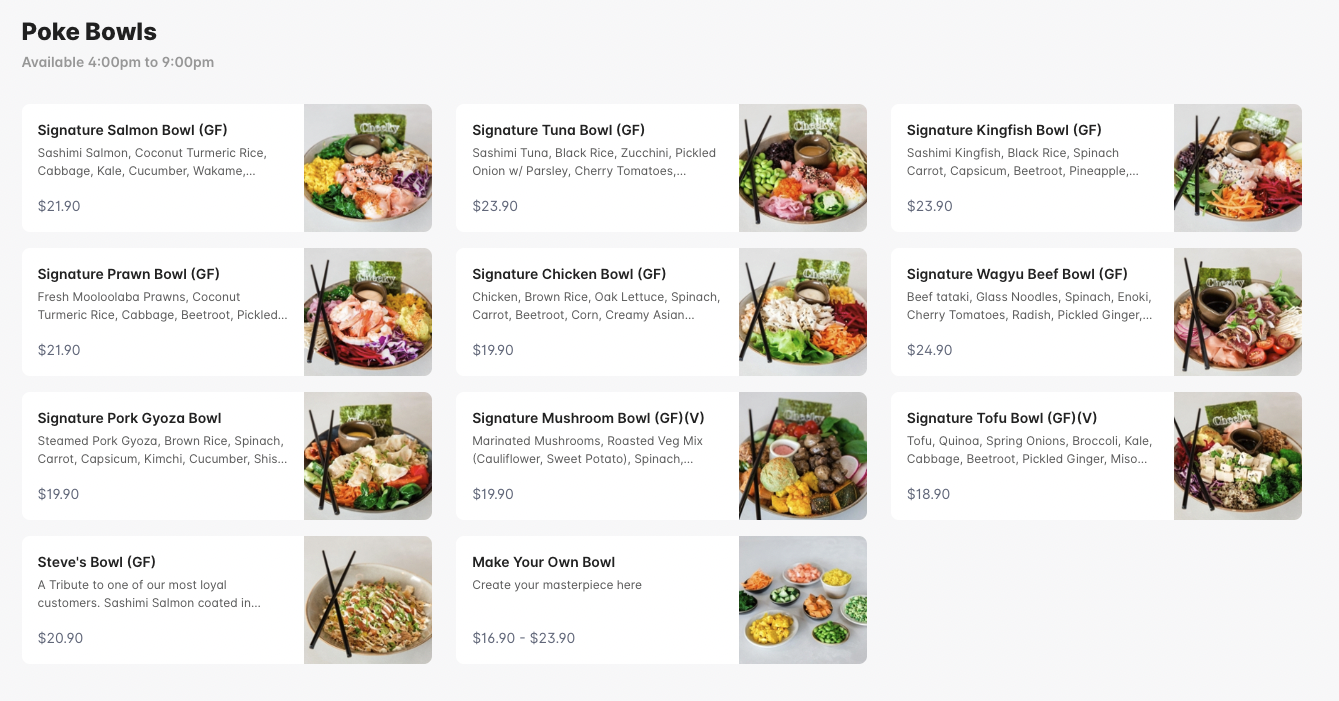Click the Wagyu Beef Bowl image
Screen dimensions: 1339x701
click(x=1237, y=311)
